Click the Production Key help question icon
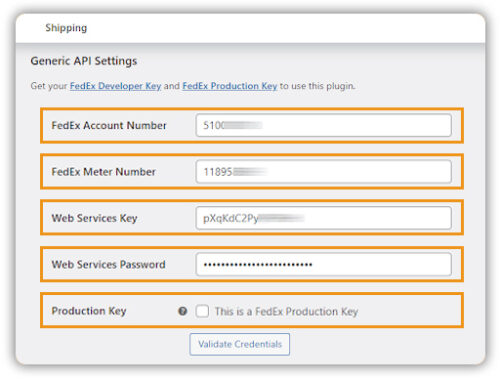This screenshot has width=500, height=380. [x=182, y=311]
